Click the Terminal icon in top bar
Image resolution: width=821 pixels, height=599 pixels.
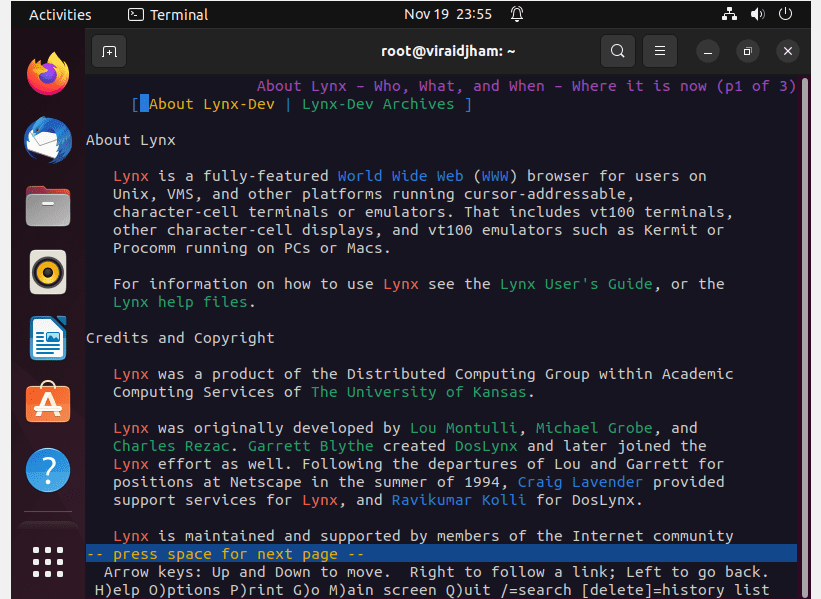point(136,15)
